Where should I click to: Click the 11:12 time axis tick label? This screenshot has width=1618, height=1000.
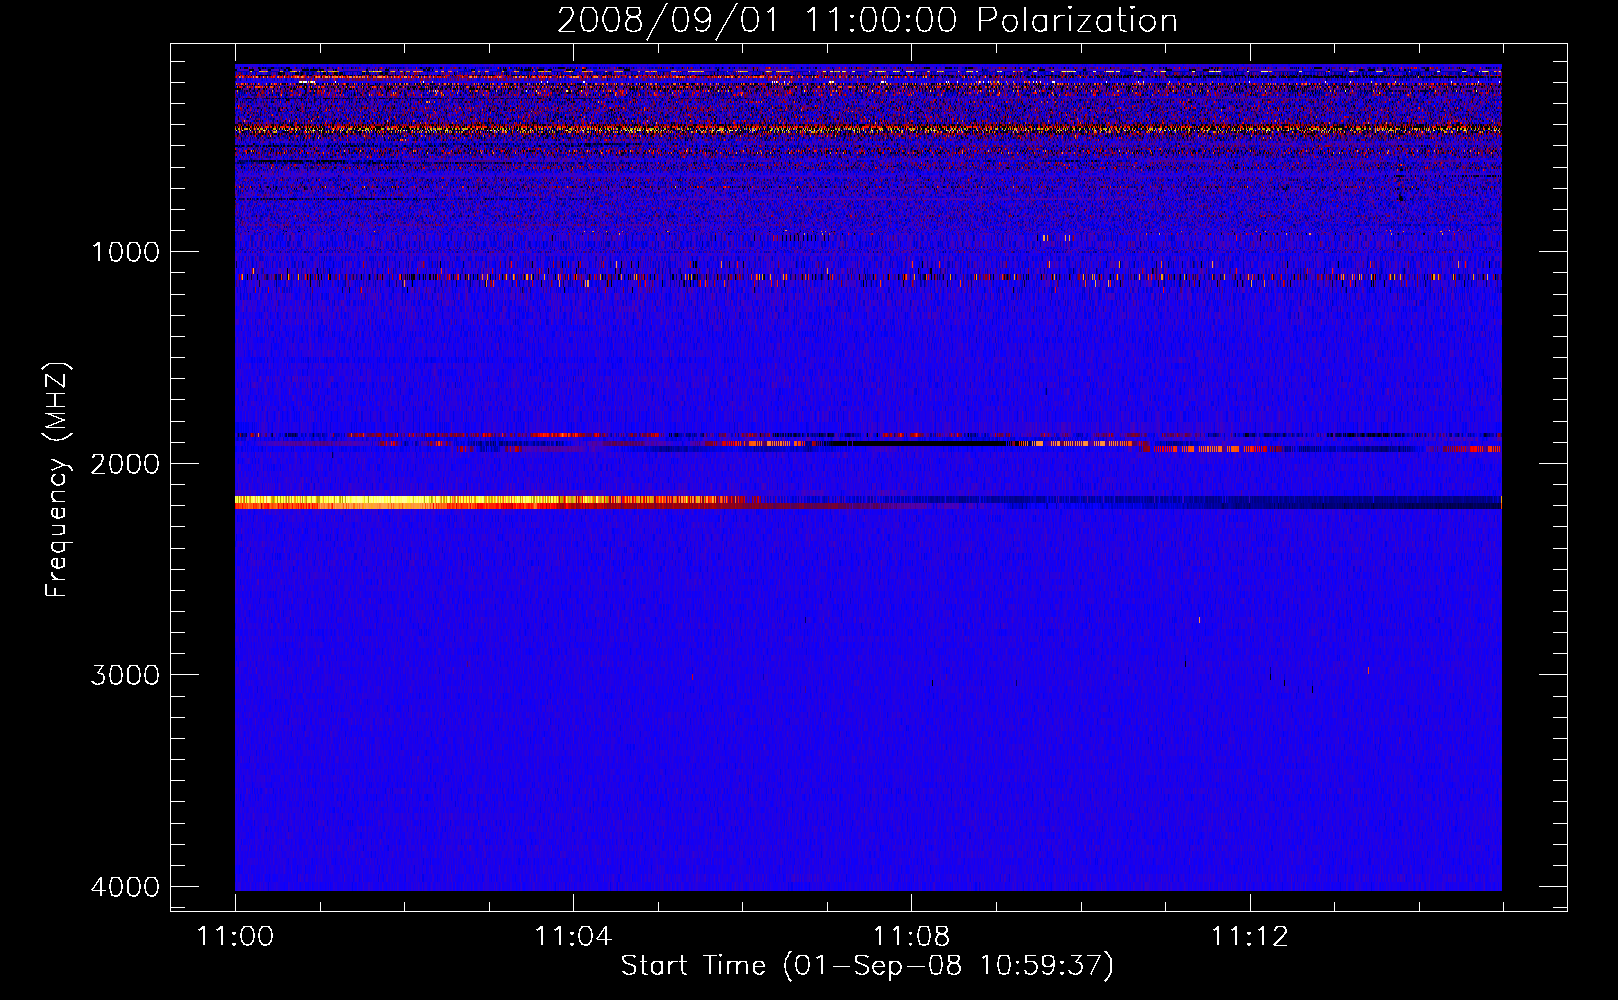click(1249, 937)
